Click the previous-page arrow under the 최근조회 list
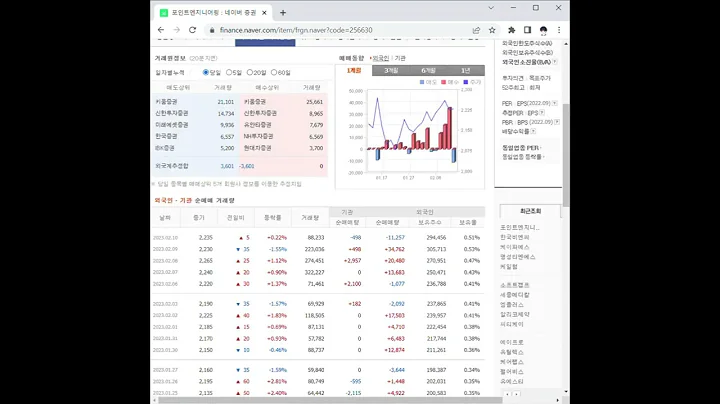 (x=507, y=394)
